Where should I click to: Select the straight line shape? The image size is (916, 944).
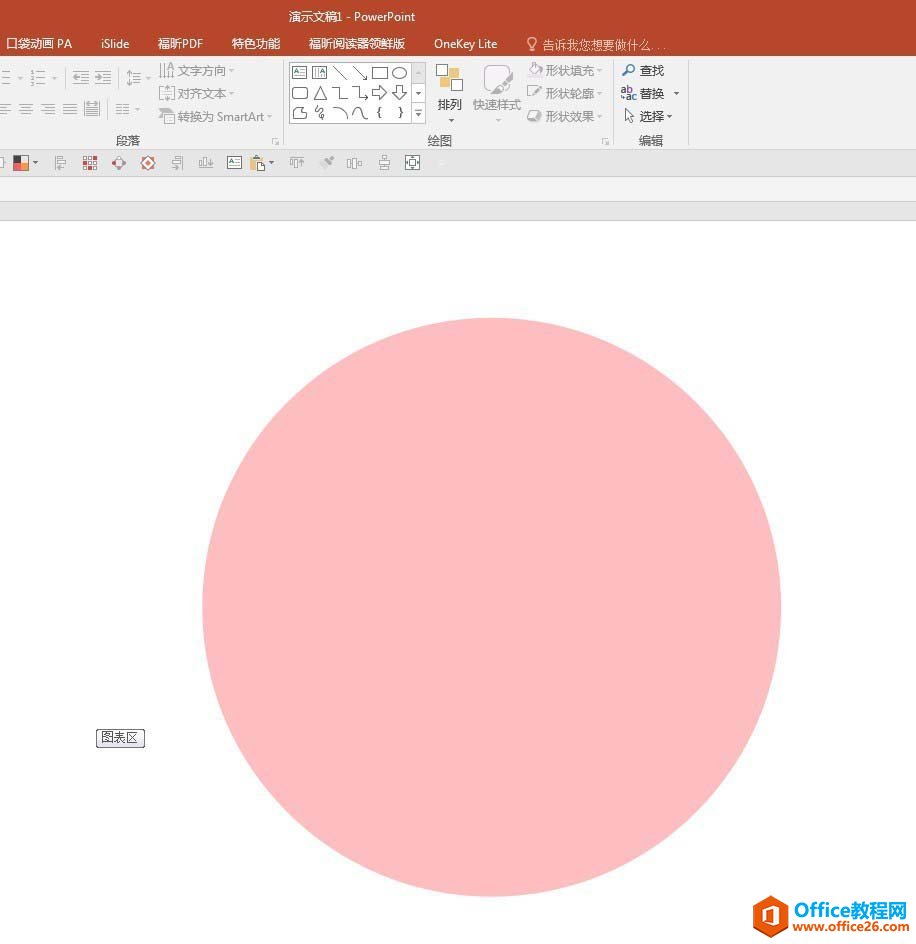point(340,73)
